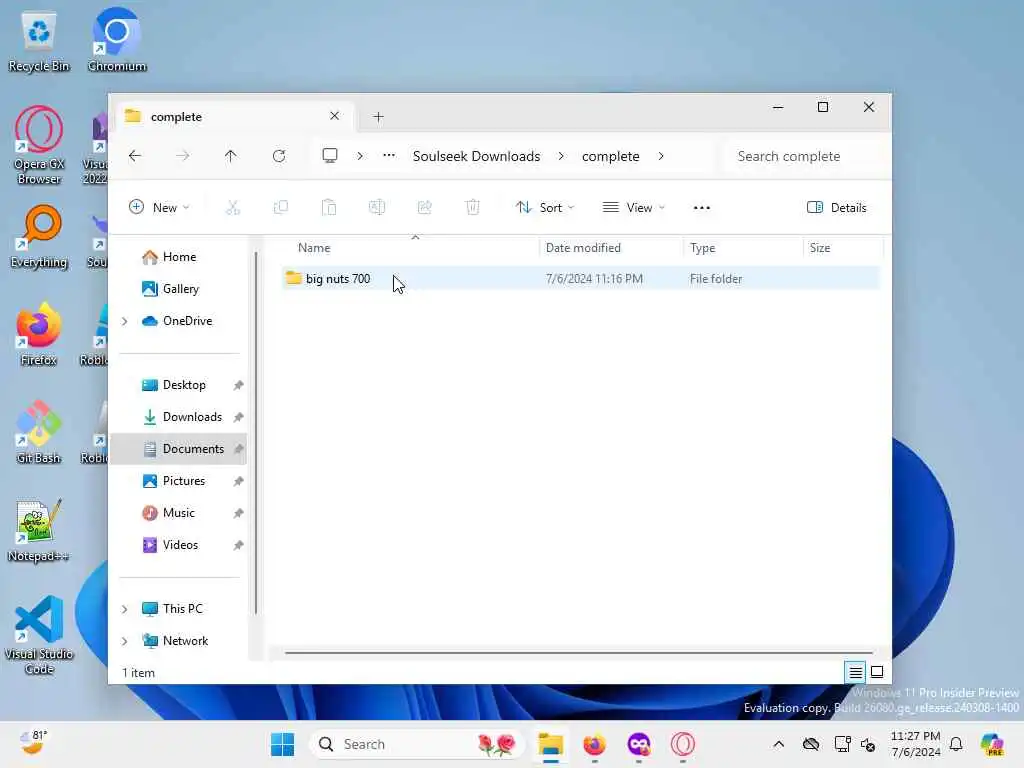Click the forward navigation arrow
Screen dimensions: 1024x768
183,156
